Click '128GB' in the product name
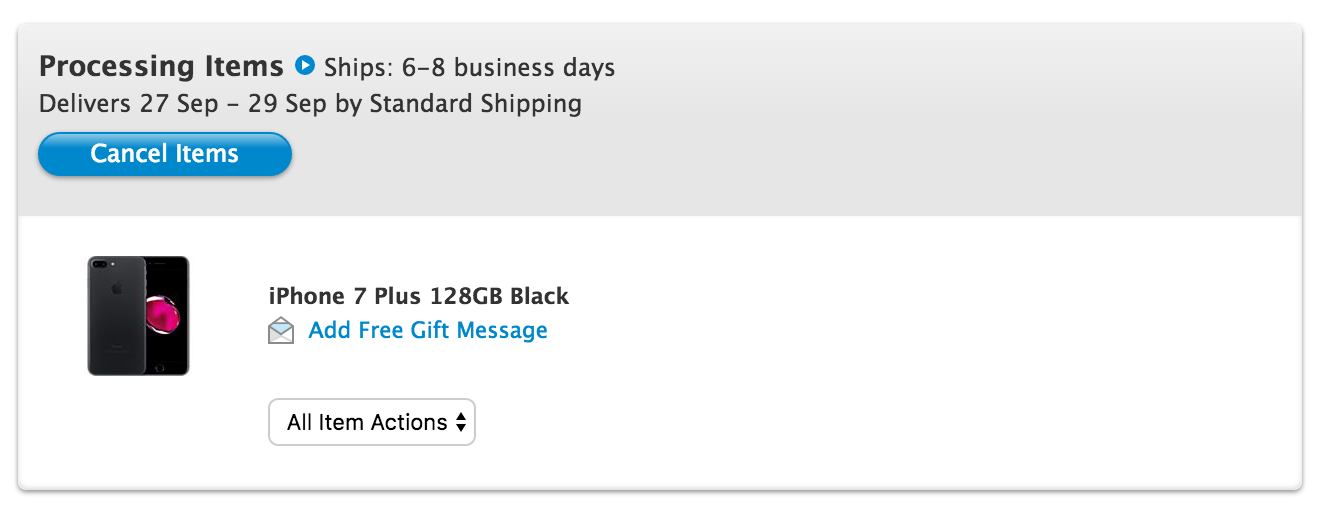 click(x=466, y=296)
